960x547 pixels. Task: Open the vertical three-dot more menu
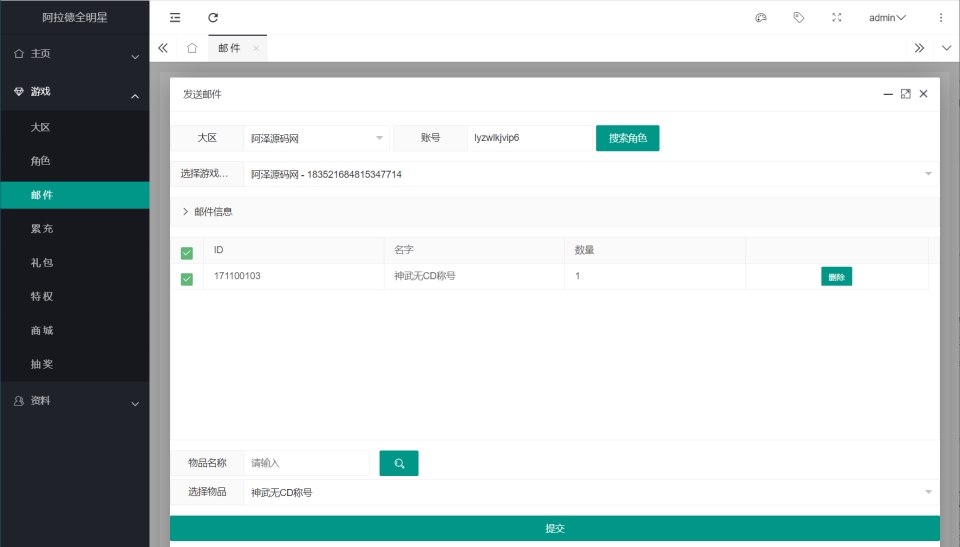pos(940,18)
